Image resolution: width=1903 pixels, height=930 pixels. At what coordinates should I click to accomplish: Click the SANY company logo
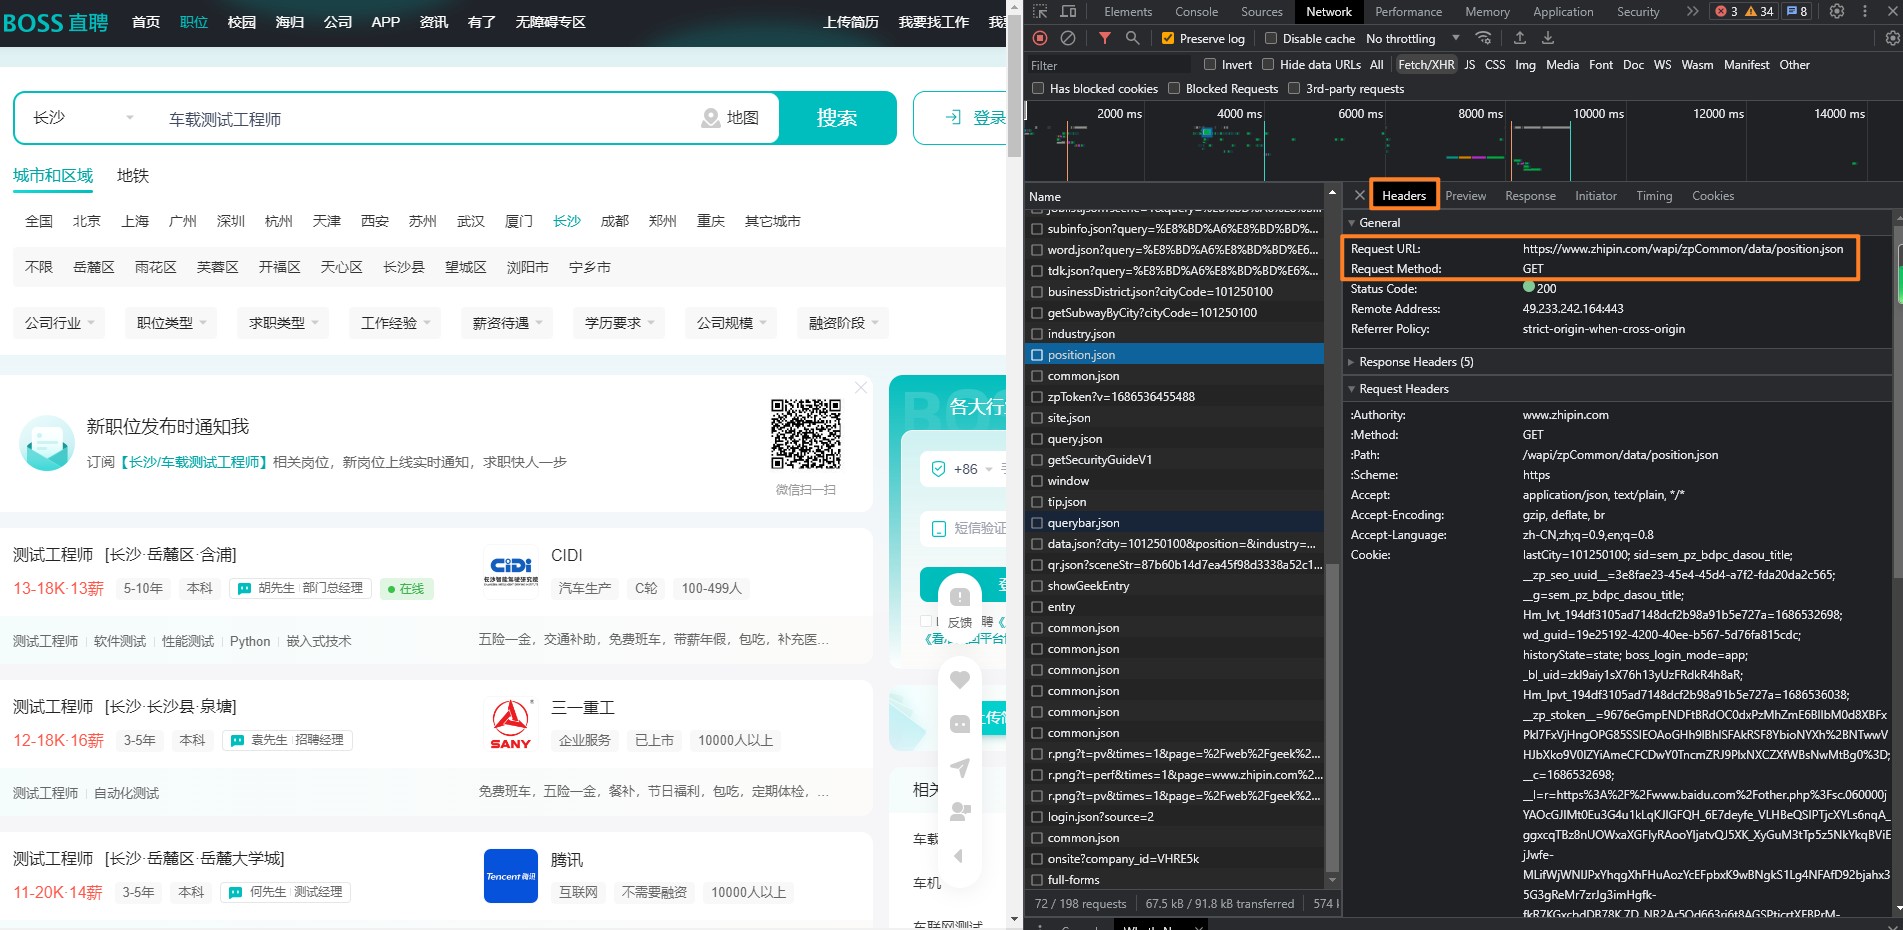pos(511,724)
